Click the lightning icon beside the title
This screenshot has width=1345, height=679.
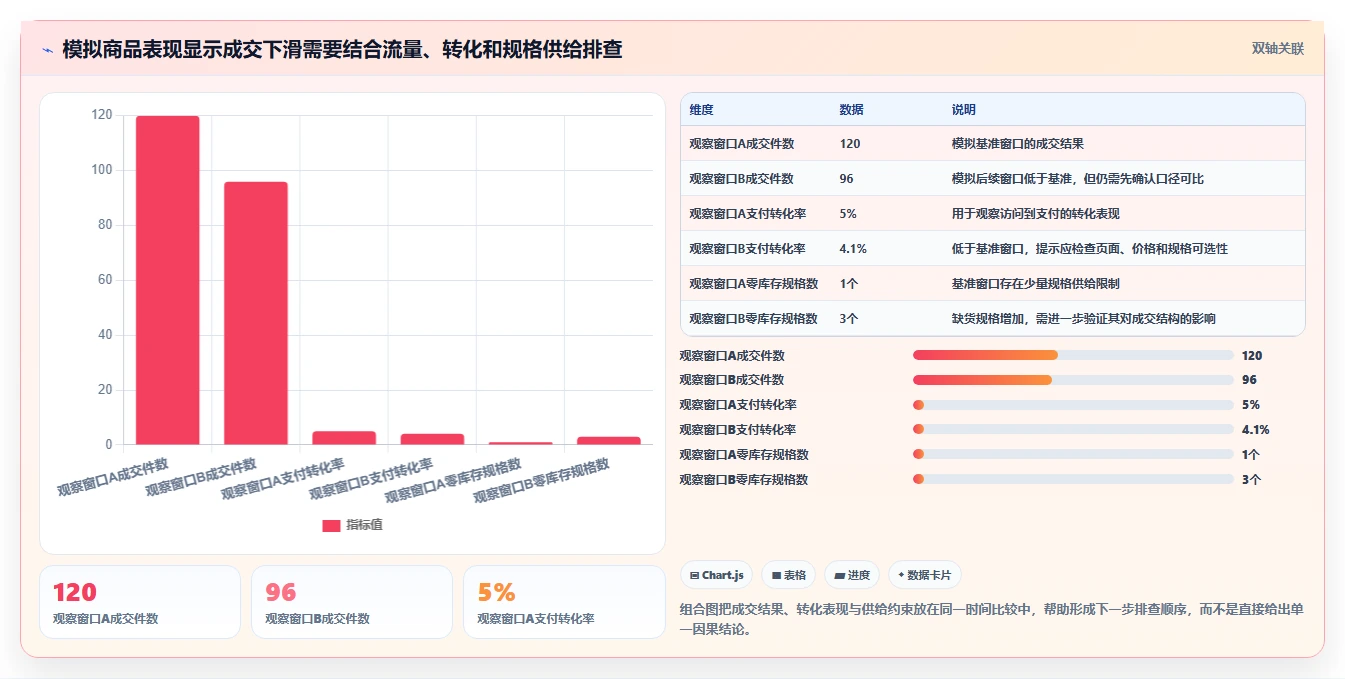click(x=48, y=49)
